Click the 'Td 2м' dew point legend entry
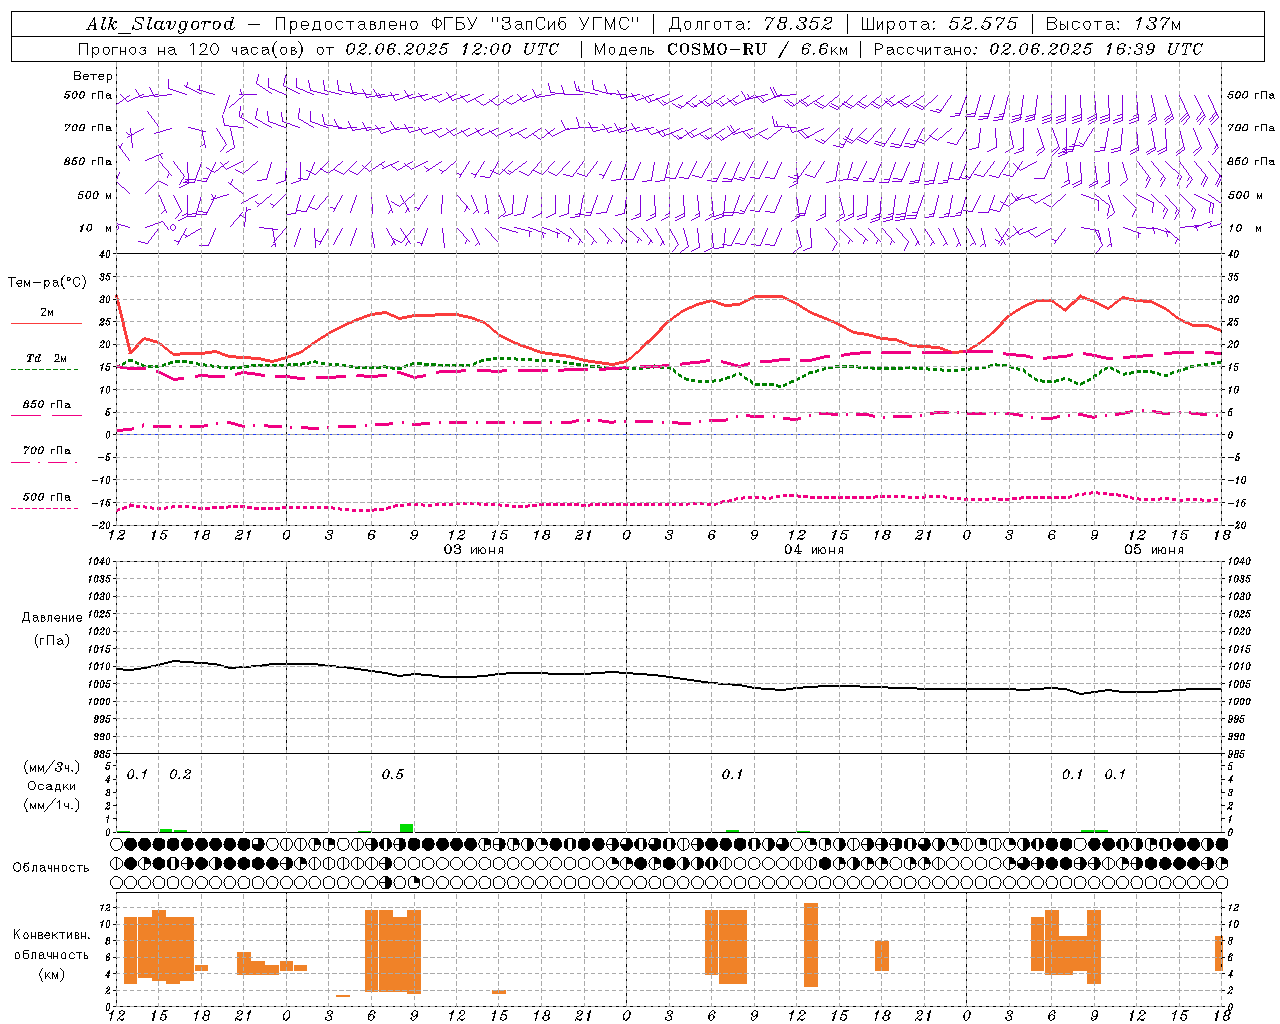 click(x=47, y=358)
